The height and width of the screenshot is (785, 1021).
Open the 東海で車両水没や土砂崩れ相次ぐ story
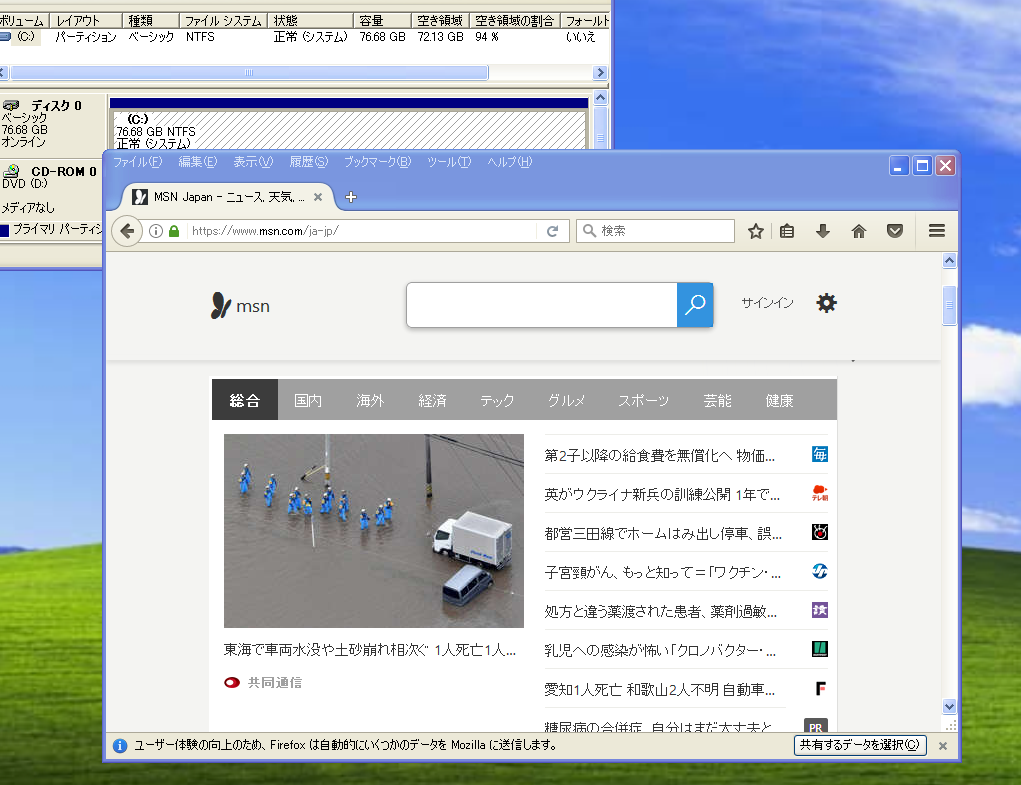click(370, 650)
